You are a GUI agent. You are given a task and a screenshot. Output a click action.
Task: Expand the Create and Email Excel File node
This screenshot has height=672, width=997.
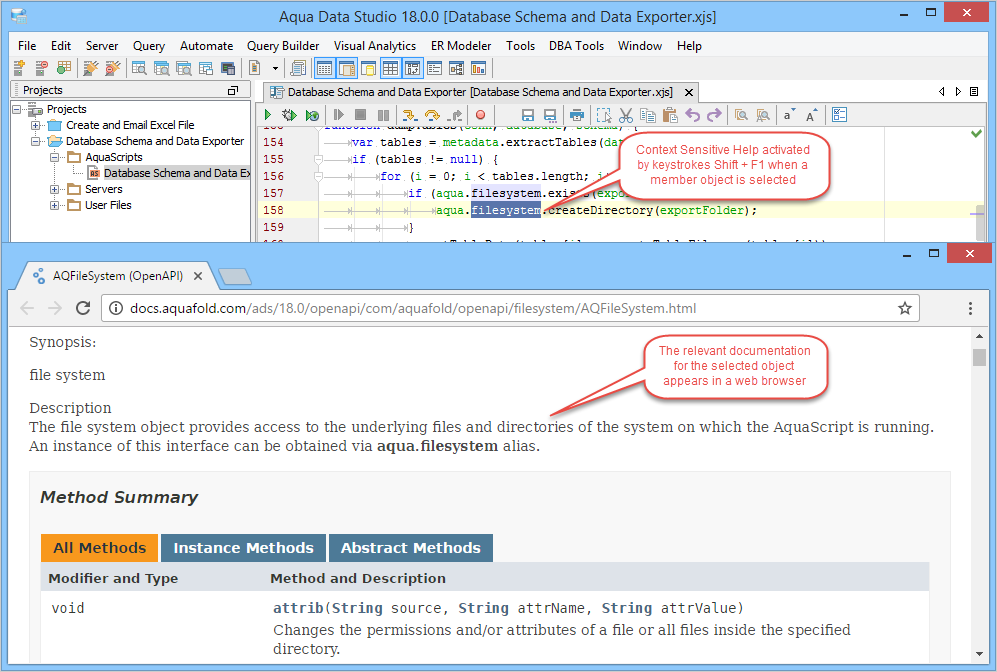(36, 125)
